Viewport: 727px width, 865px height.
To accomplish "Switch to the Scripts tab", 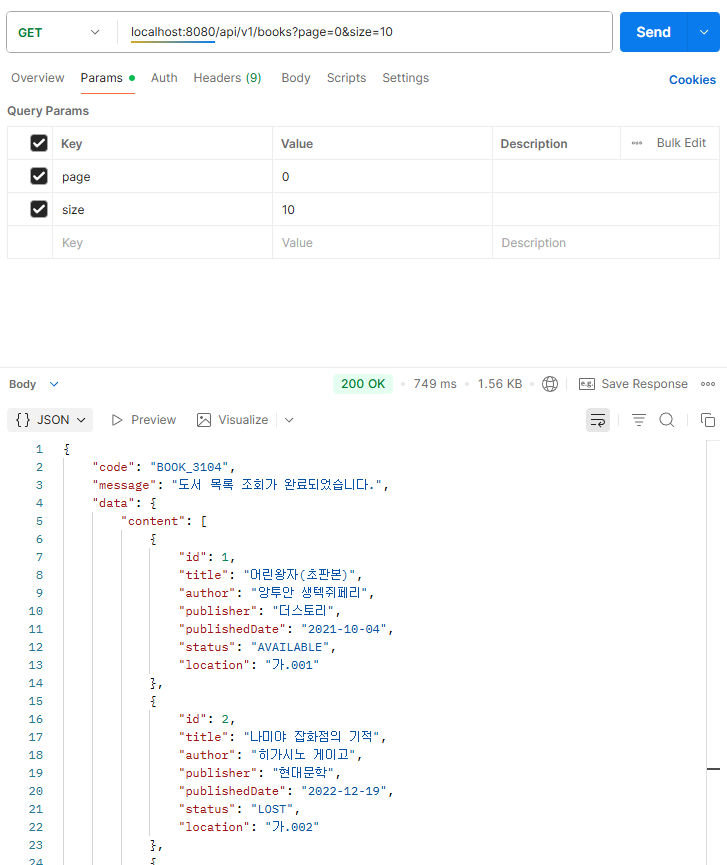I will [x=346, y=78].
